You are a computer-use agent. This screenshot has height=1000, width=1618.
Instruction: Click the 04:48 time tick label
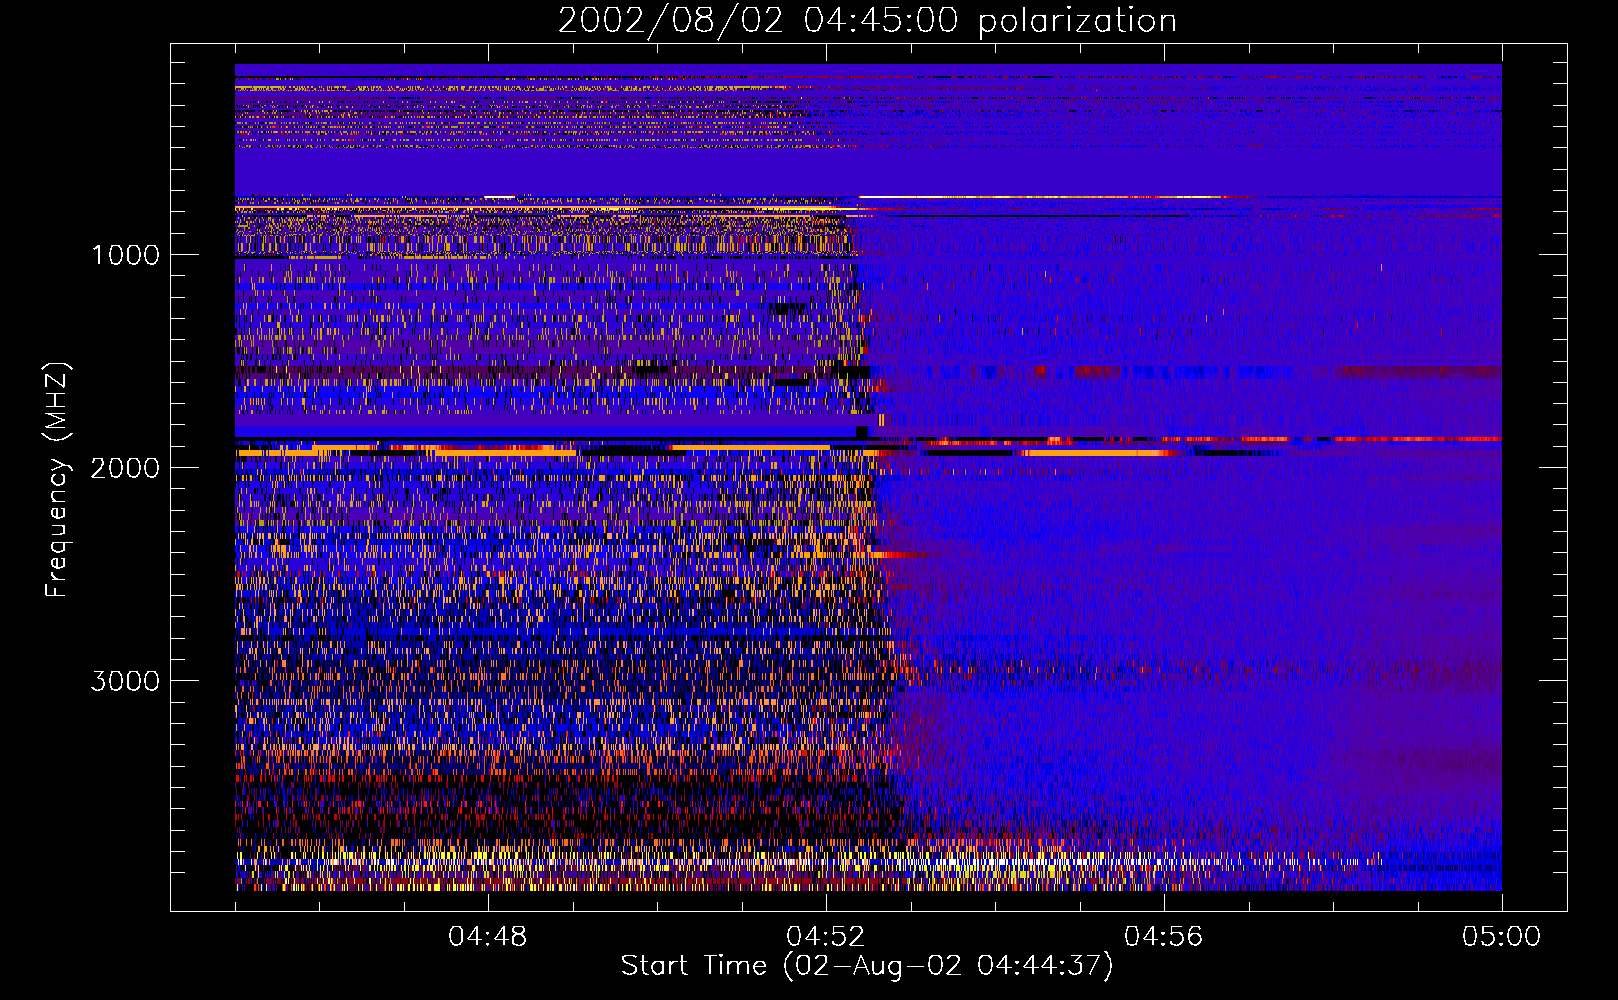click(487, 937)
